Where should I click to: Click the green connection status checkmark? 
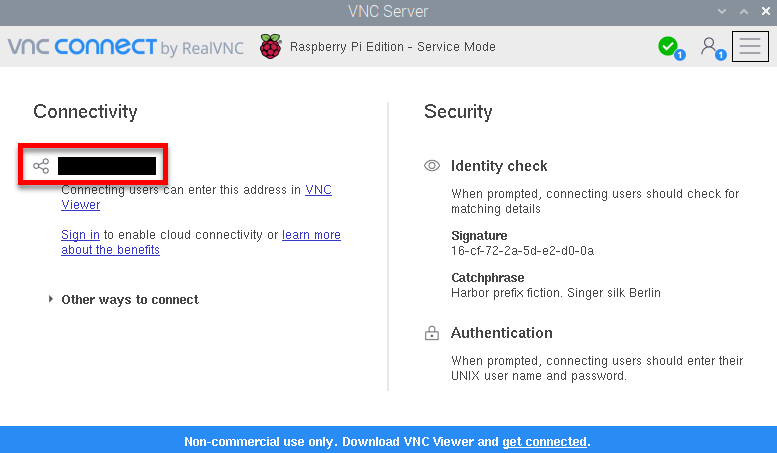click(668, 47)
